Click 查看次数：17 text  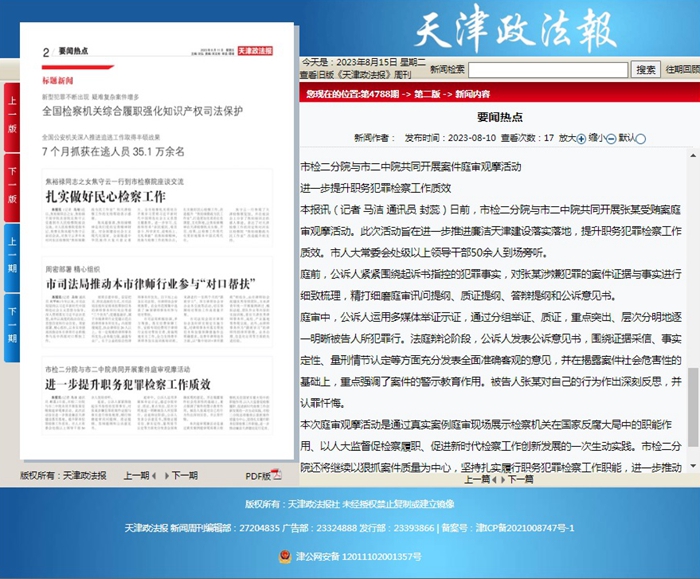[527, 138]
